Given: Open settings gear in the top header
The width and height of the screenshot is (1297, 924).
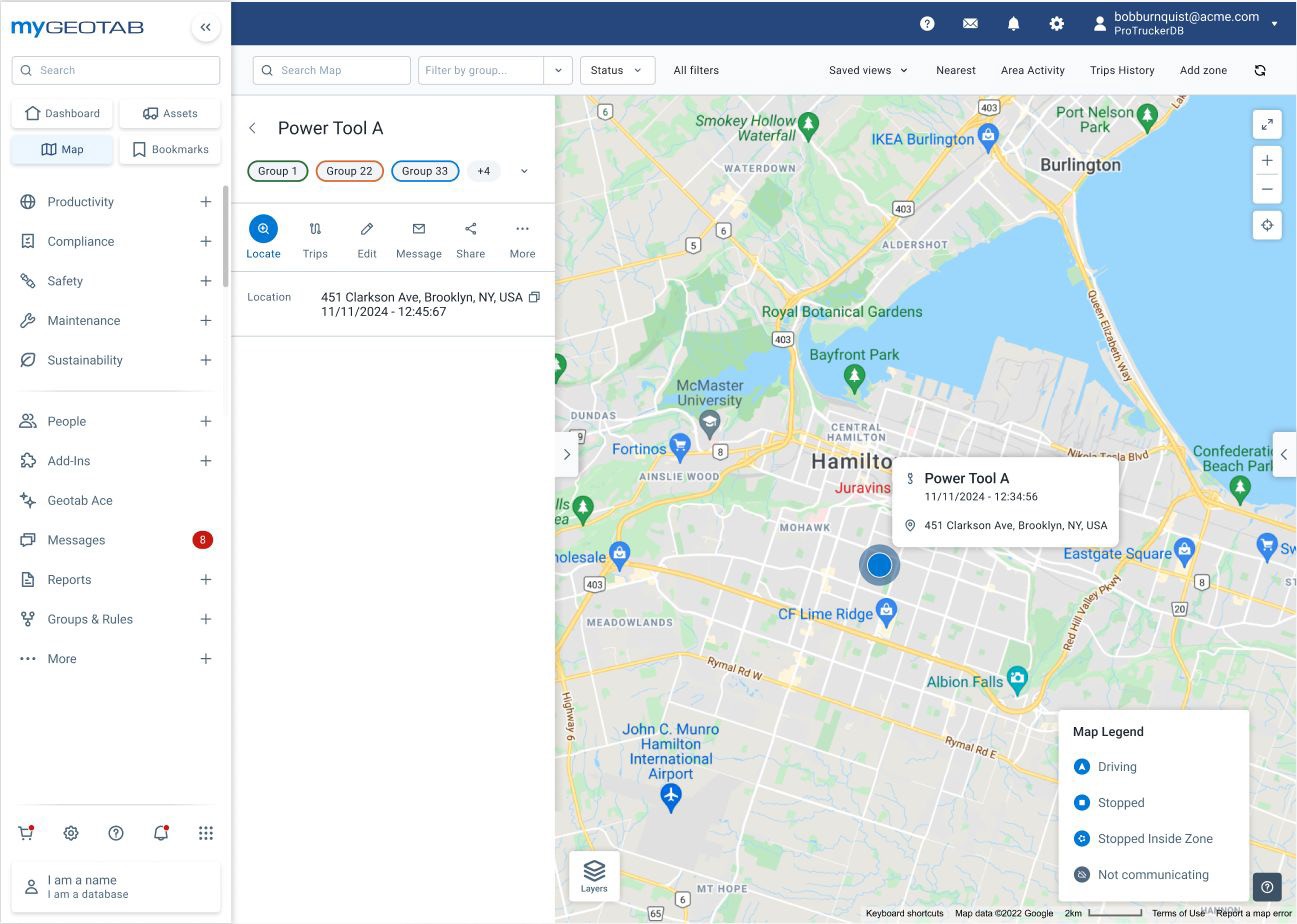Looking at the screenshot, I should tap(1056, 24).
